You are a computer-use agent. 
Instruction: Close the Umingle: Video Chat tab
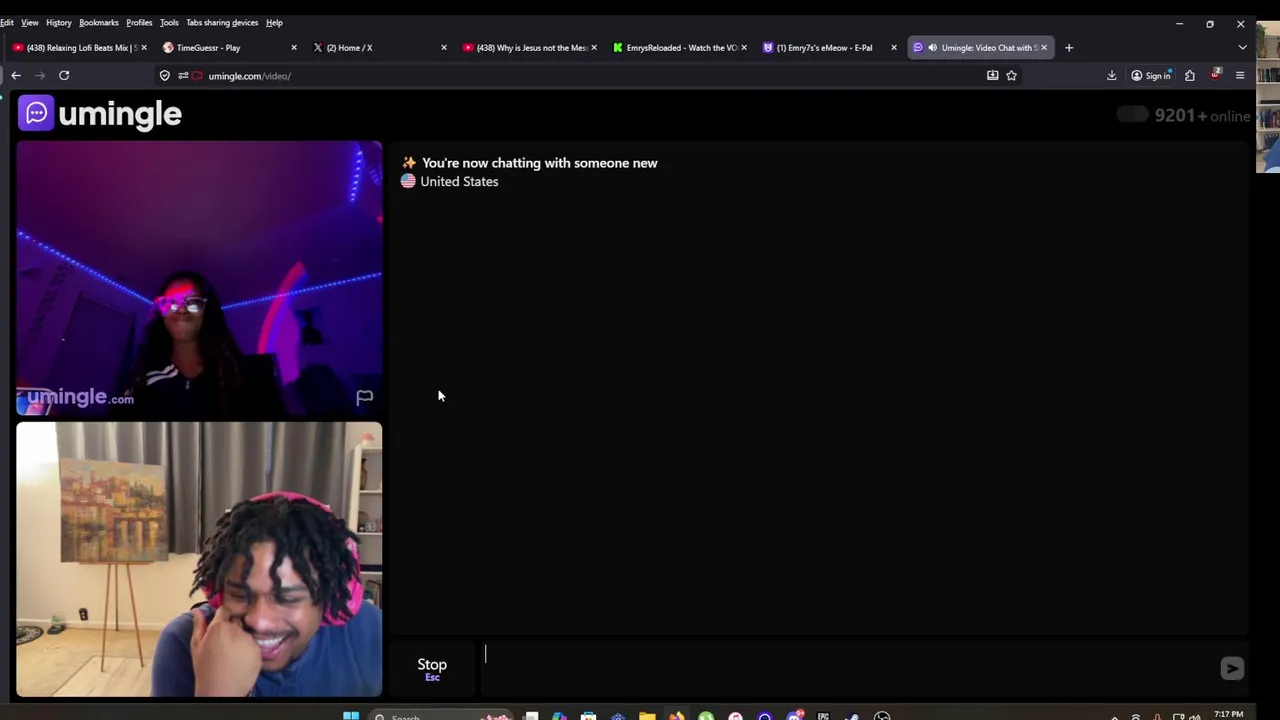[x=1044, y=47]
